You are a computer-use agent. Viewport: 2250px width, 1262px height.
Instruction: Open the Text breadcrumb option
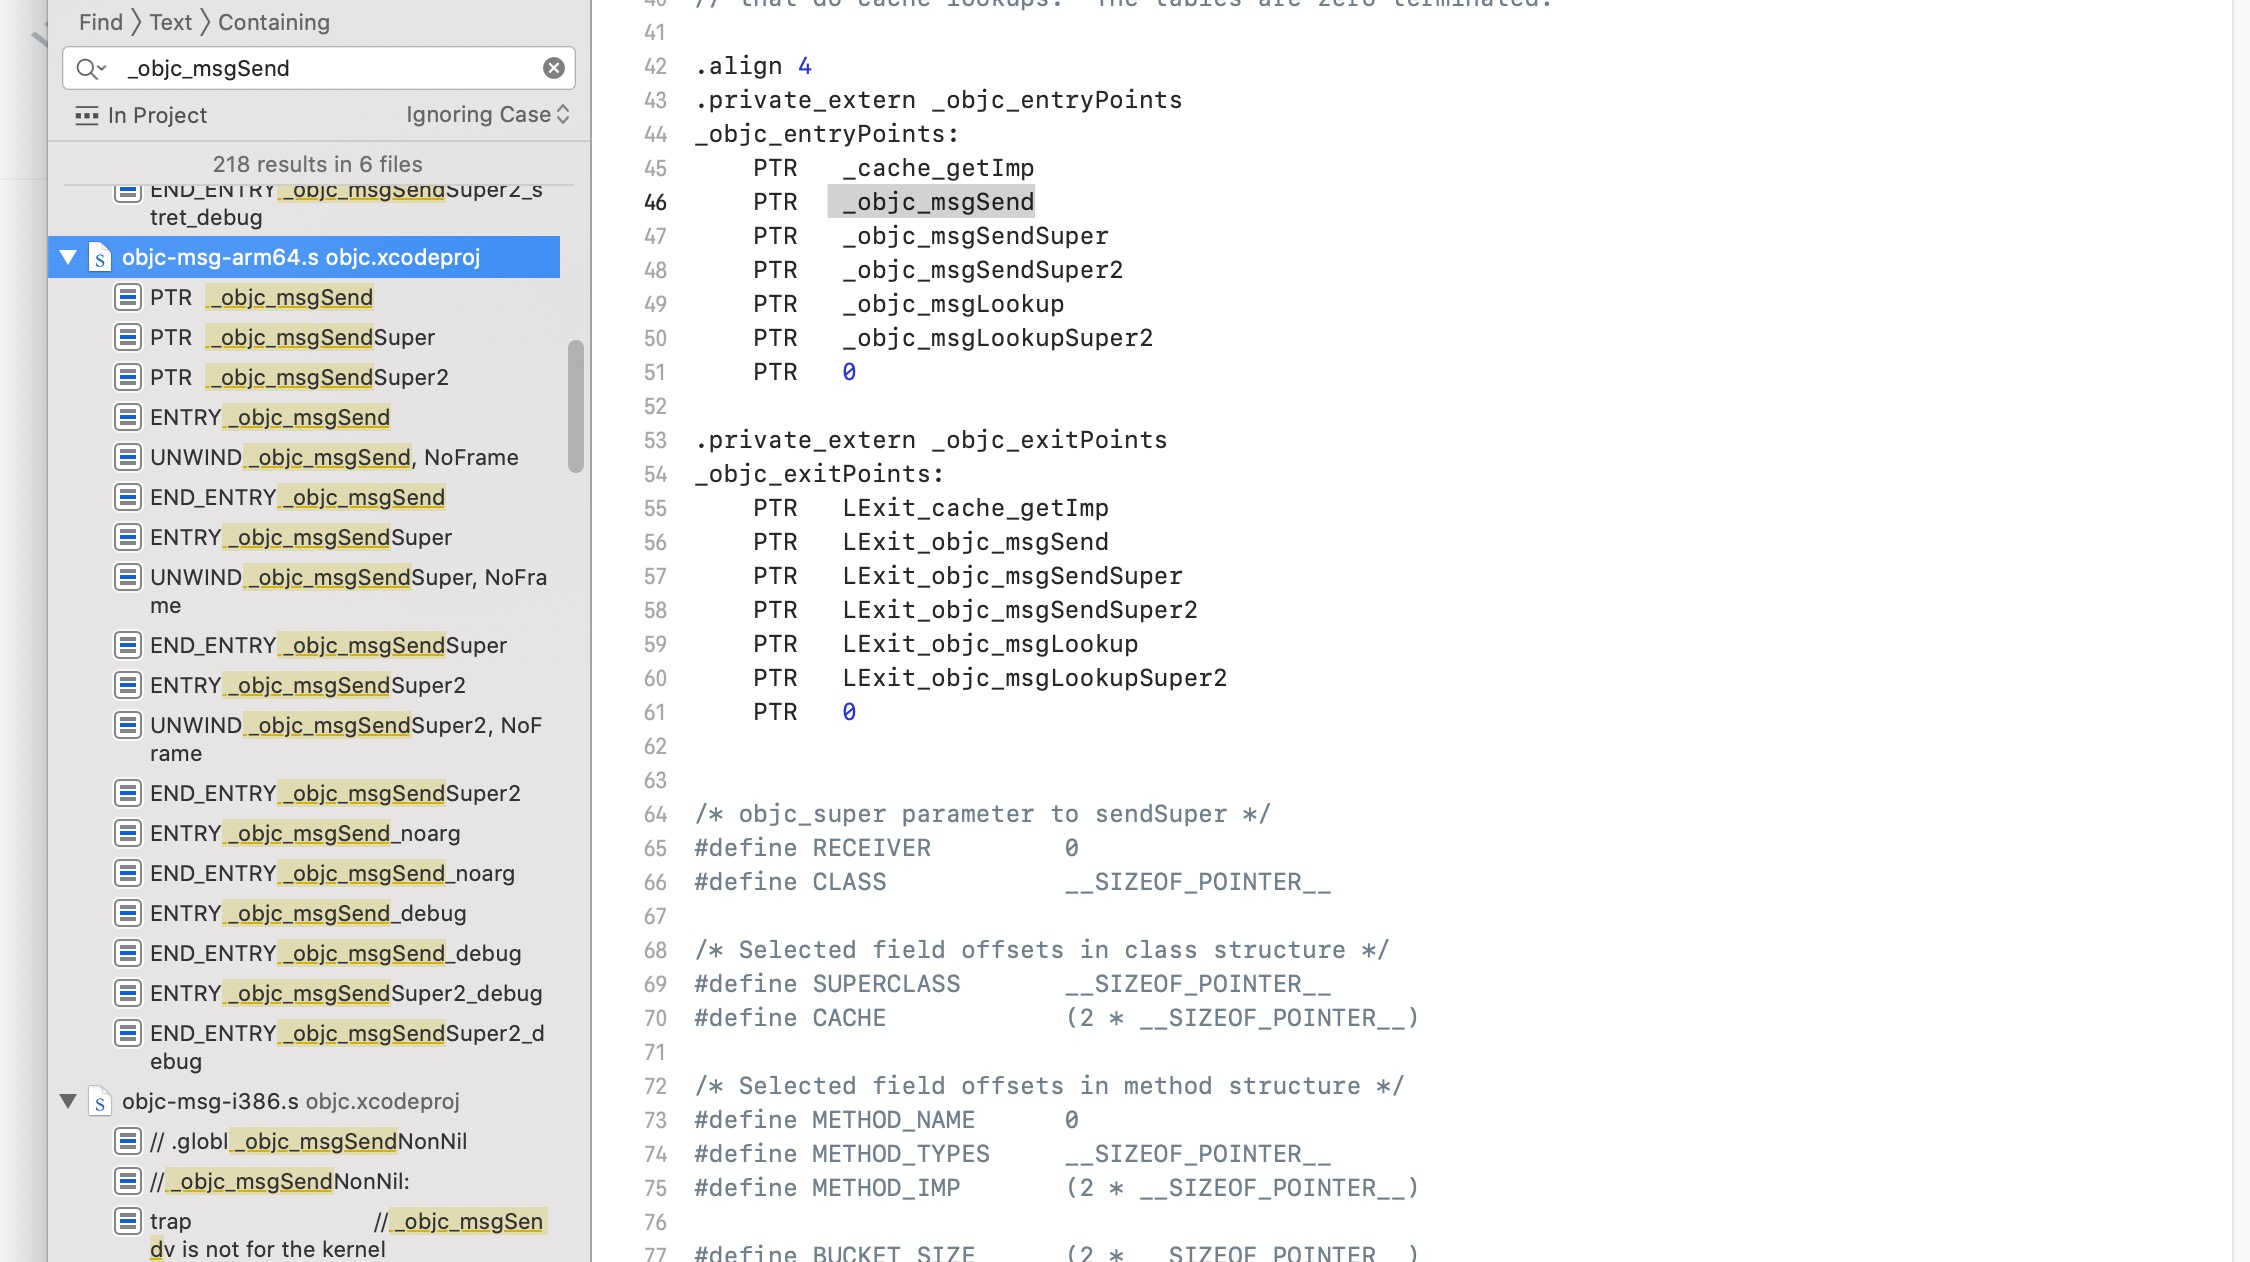click(x=170, y=22)
